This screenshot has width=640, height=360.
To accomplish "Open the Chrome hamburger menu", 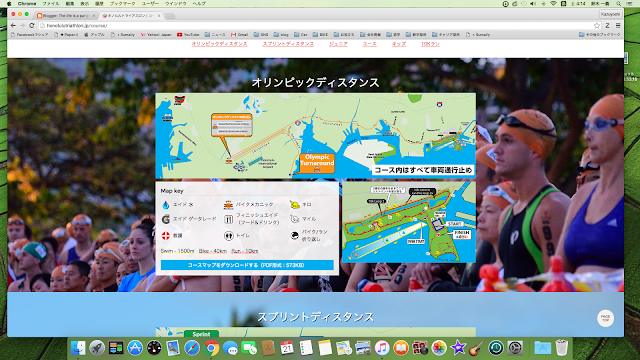I will [618, 25].
